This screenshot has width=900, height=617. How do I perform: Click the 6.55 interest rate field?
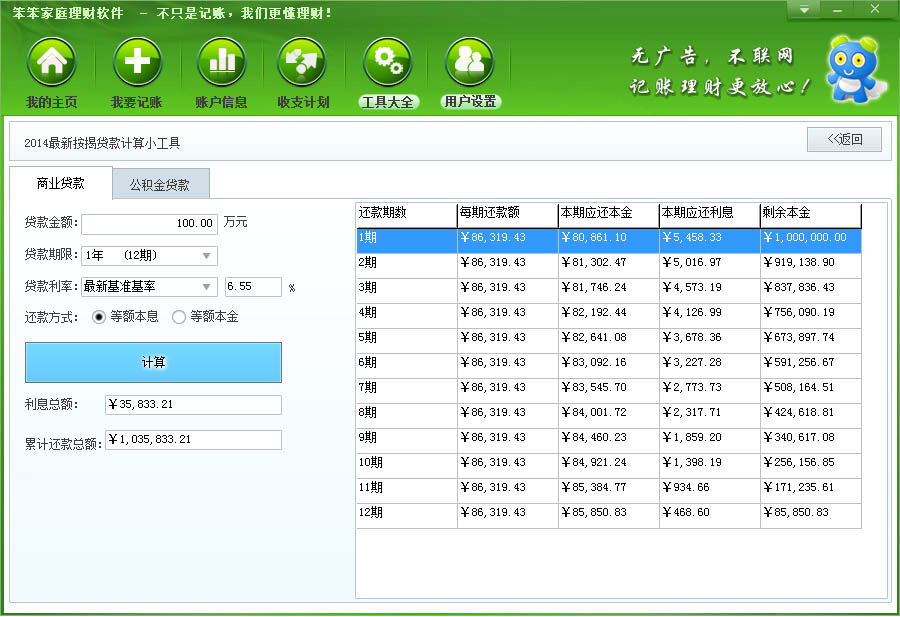pyautogui.click(x=253, y=287)
